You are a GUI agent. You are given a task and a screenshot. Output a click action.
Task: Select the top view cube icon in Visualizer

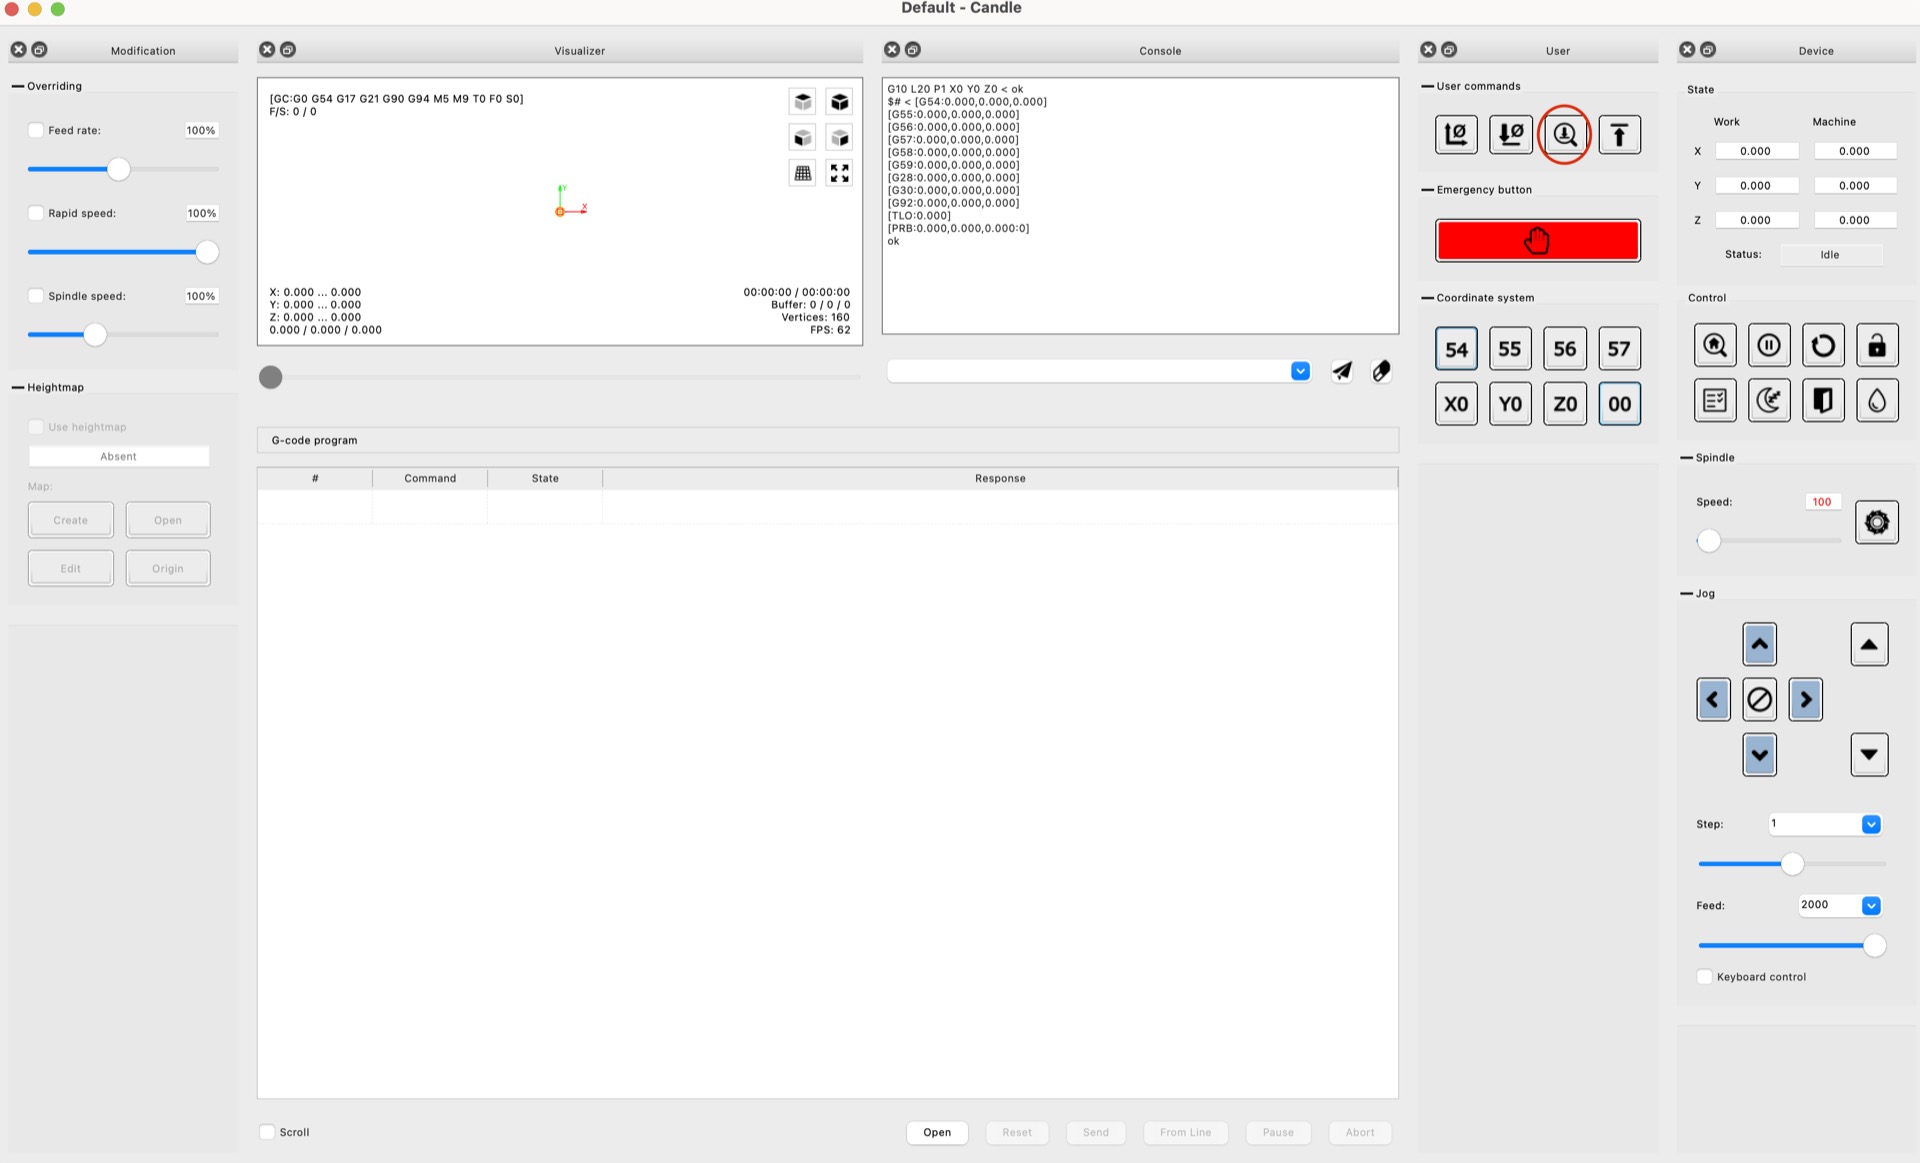803,101
